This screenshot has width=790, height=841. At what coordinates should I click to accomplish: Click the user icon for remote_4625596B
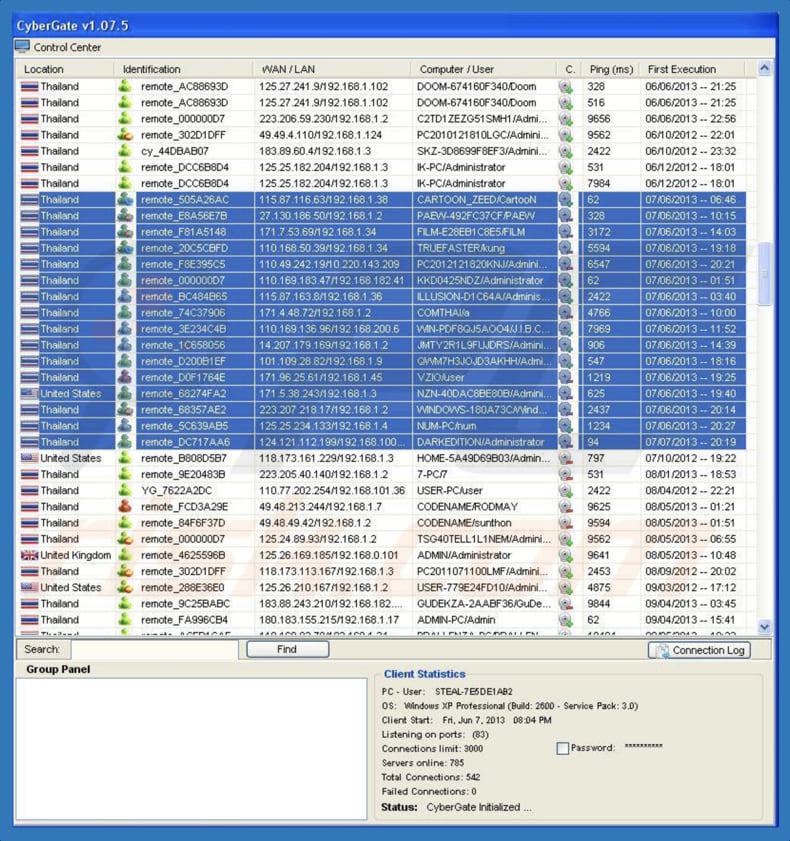(125, 555)
